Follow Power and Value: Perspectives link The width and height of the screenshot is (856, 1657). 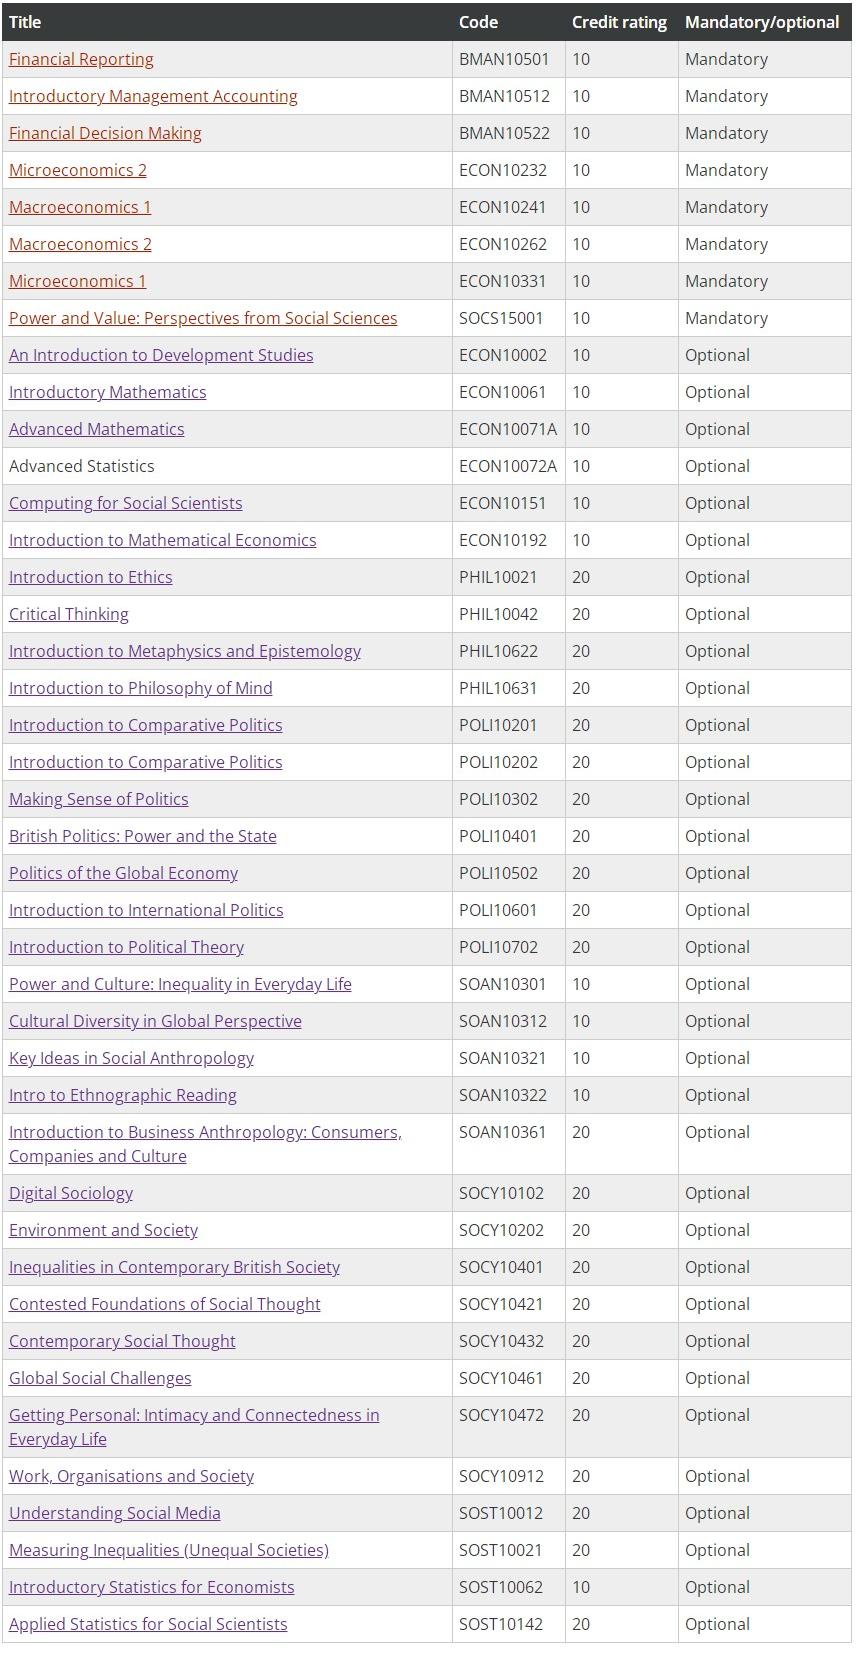(203, 318)
